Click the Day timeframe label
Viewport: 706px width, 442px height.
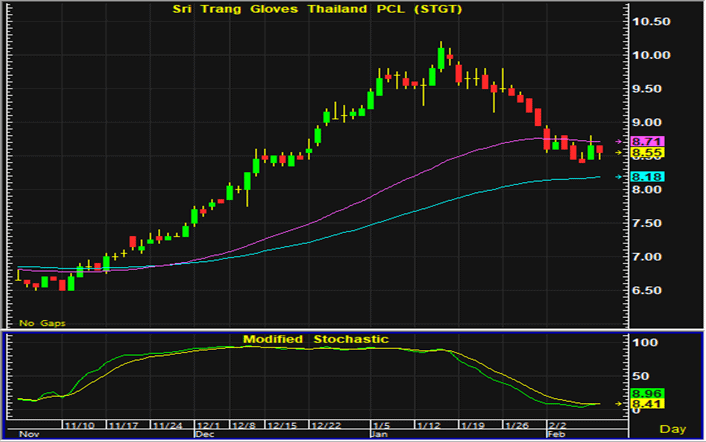point(677,428)
